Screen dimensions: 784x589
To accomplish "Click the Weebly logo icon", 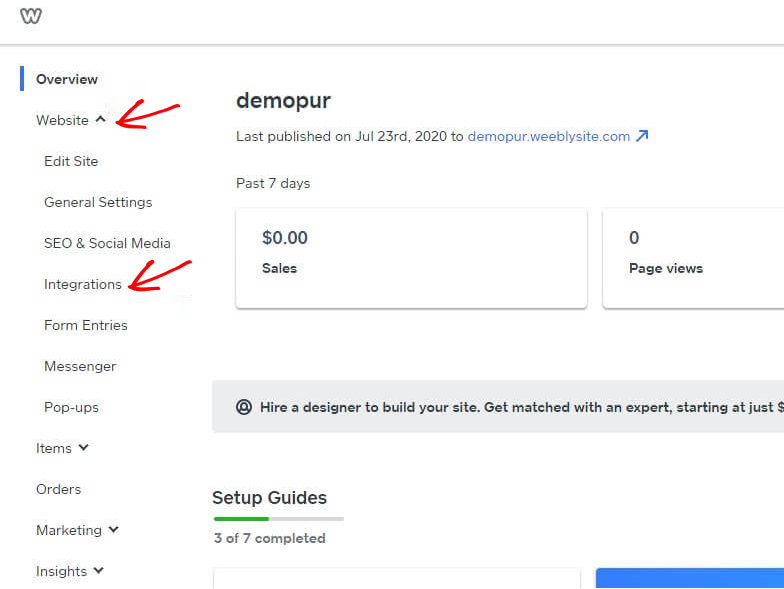I will click(x=30, y=16).
